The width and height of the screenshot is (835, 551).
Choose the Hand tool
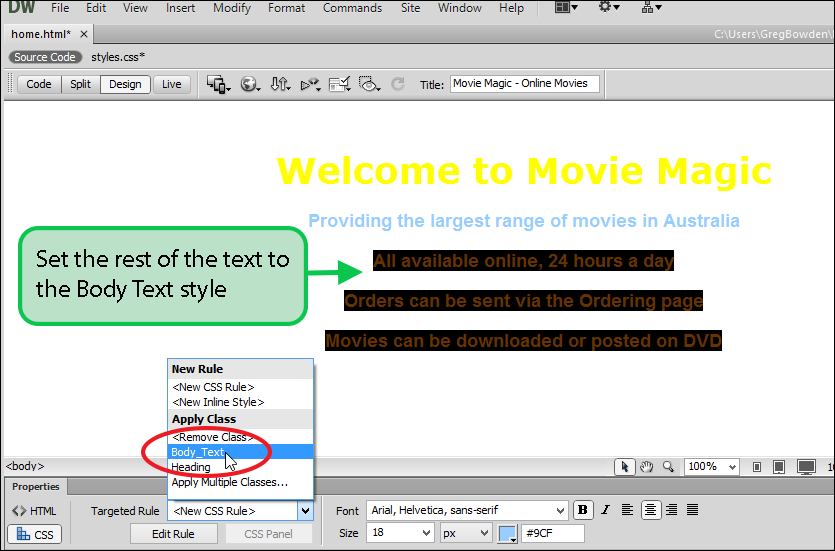pyautogui.click(x=646, y=467)
